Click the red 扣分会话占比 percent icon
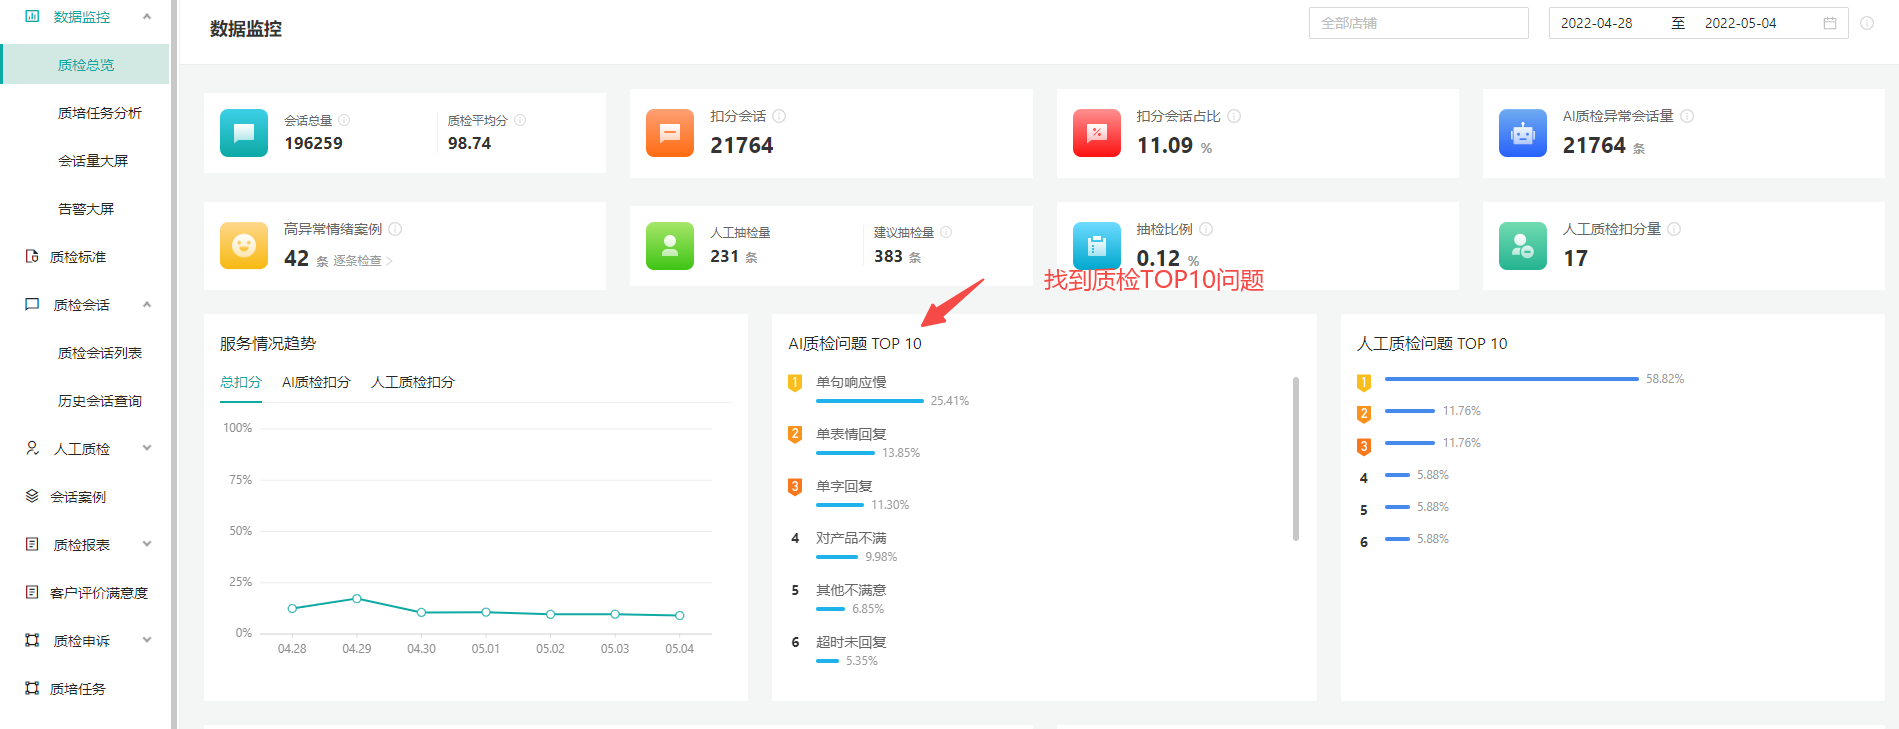The image size is (1899, 729). pos(1097,133)
